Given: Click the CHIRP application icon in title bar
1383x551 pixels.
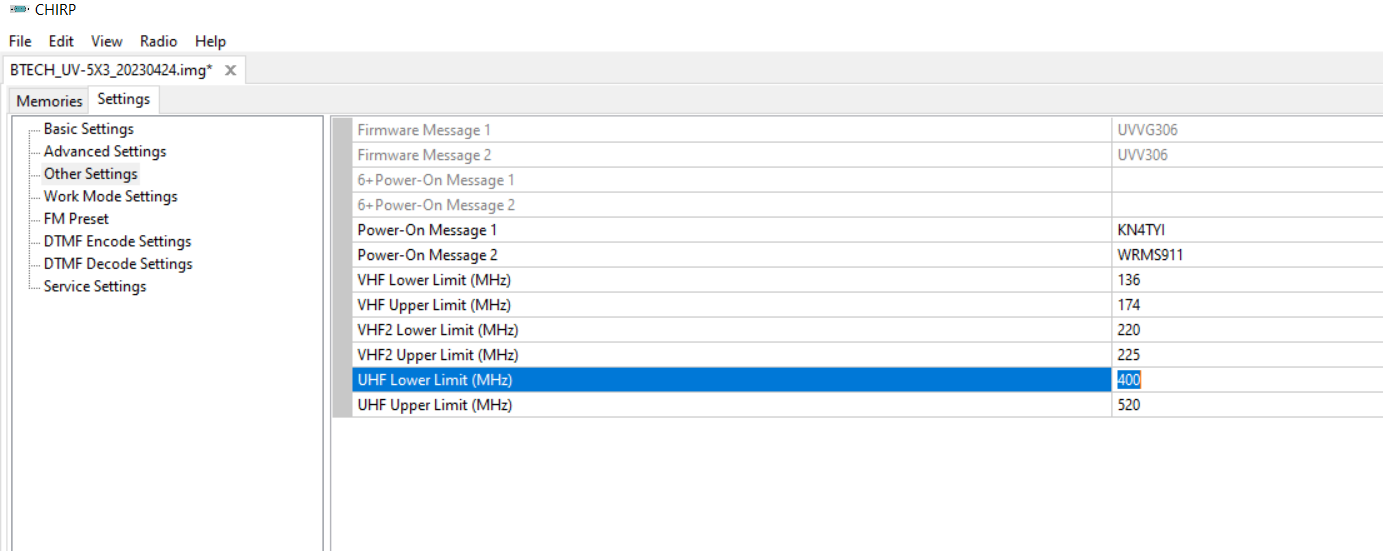Looking at the screenshot, I should tap(18, 9).
